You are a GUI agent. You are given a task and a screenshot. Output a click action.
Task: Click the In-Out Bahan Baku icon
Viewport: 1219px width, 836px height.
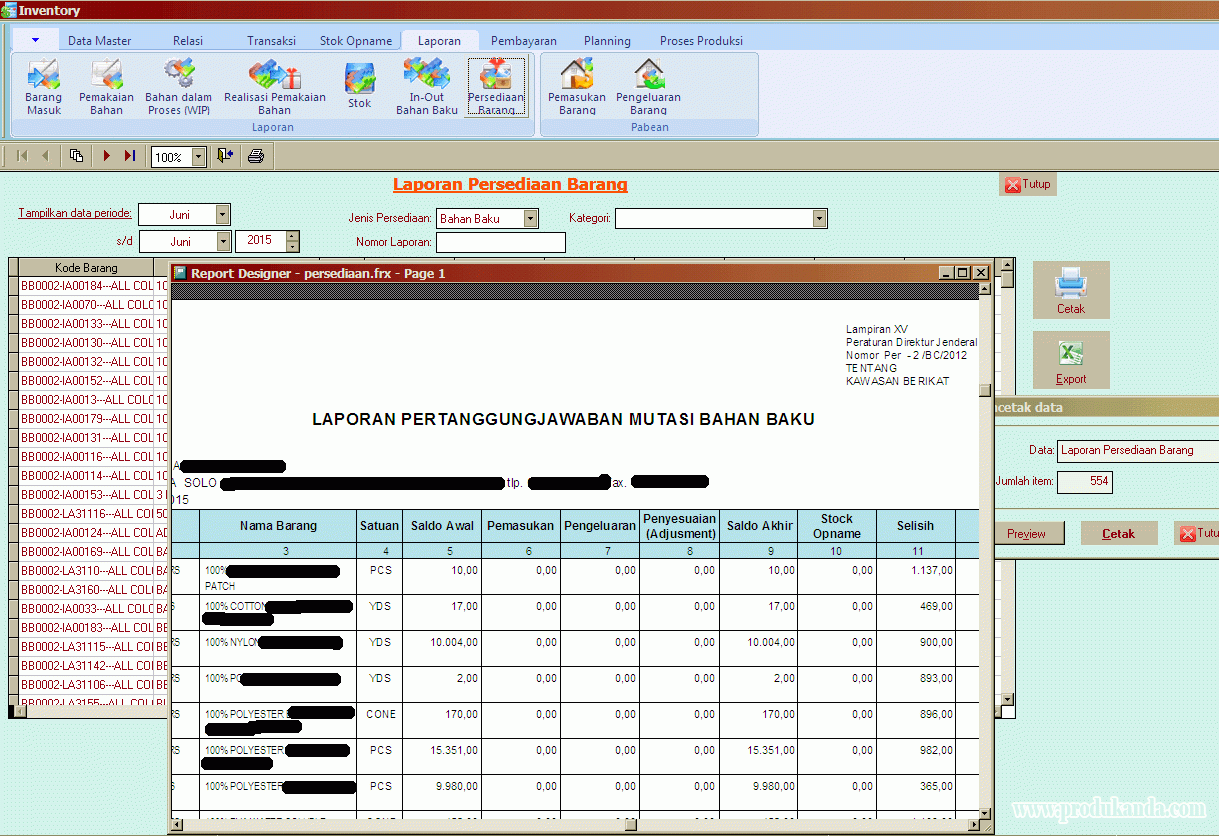tap(426, 86)
